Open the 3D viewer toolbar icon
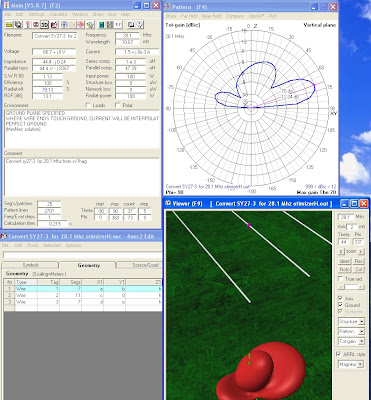The height and width of the screenshot is (400, 371). 44,25
